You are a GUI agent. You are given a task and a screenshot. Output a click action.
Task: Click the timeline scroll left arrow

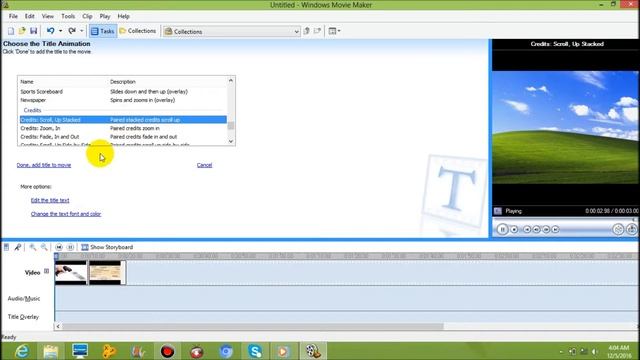tap(58, 327)
